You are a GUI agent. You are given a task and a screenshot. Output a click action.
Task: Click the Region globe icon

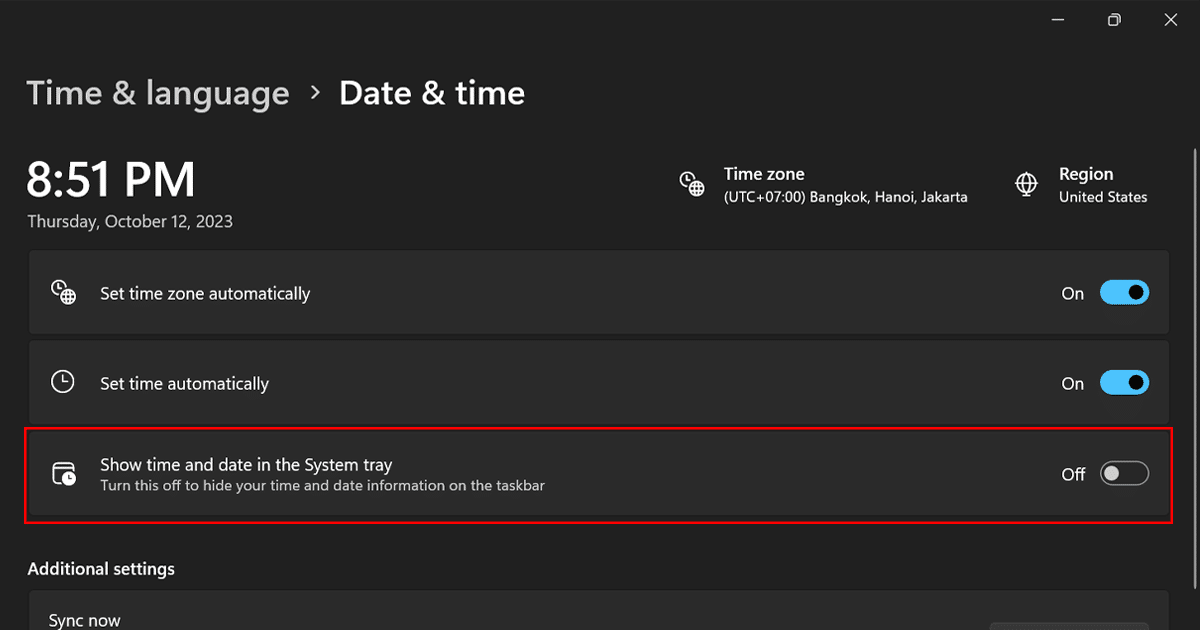click(x=1026, y=184)
